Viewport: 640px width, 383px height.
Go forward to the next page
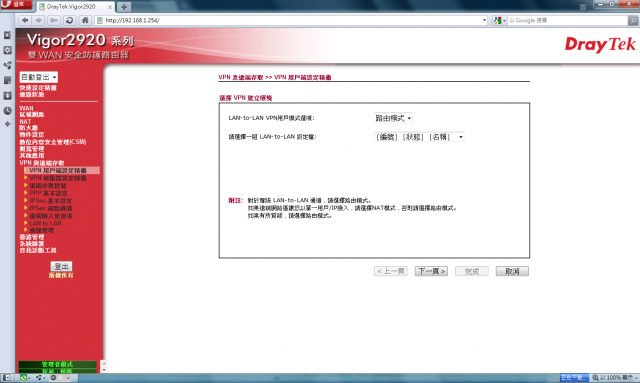pos(38,20)
